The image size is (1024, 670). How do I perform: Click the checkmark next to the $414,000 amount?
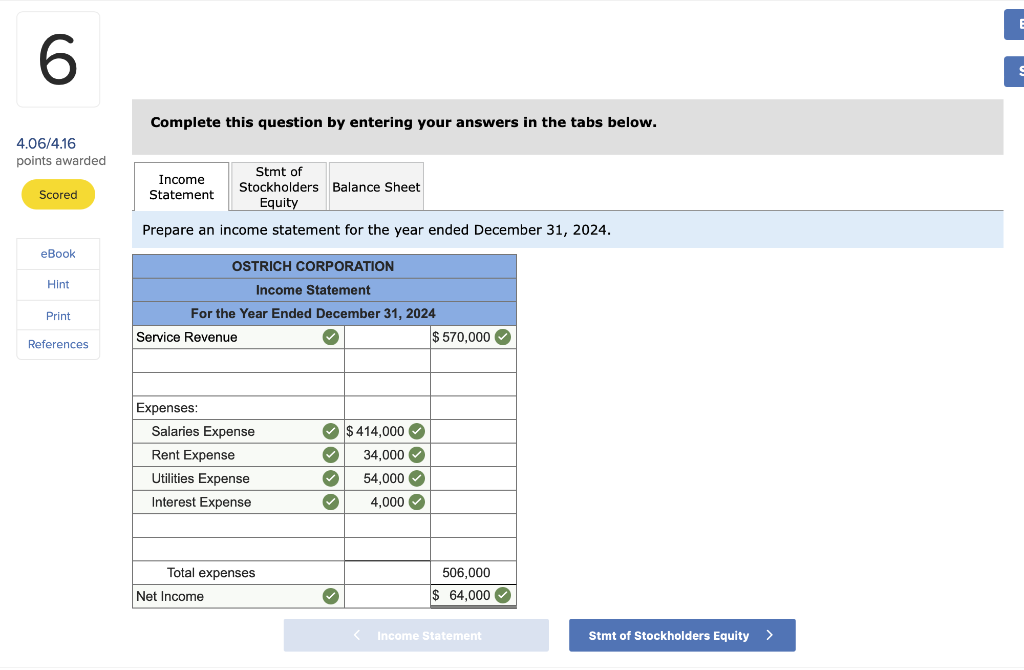pos(416,431)
